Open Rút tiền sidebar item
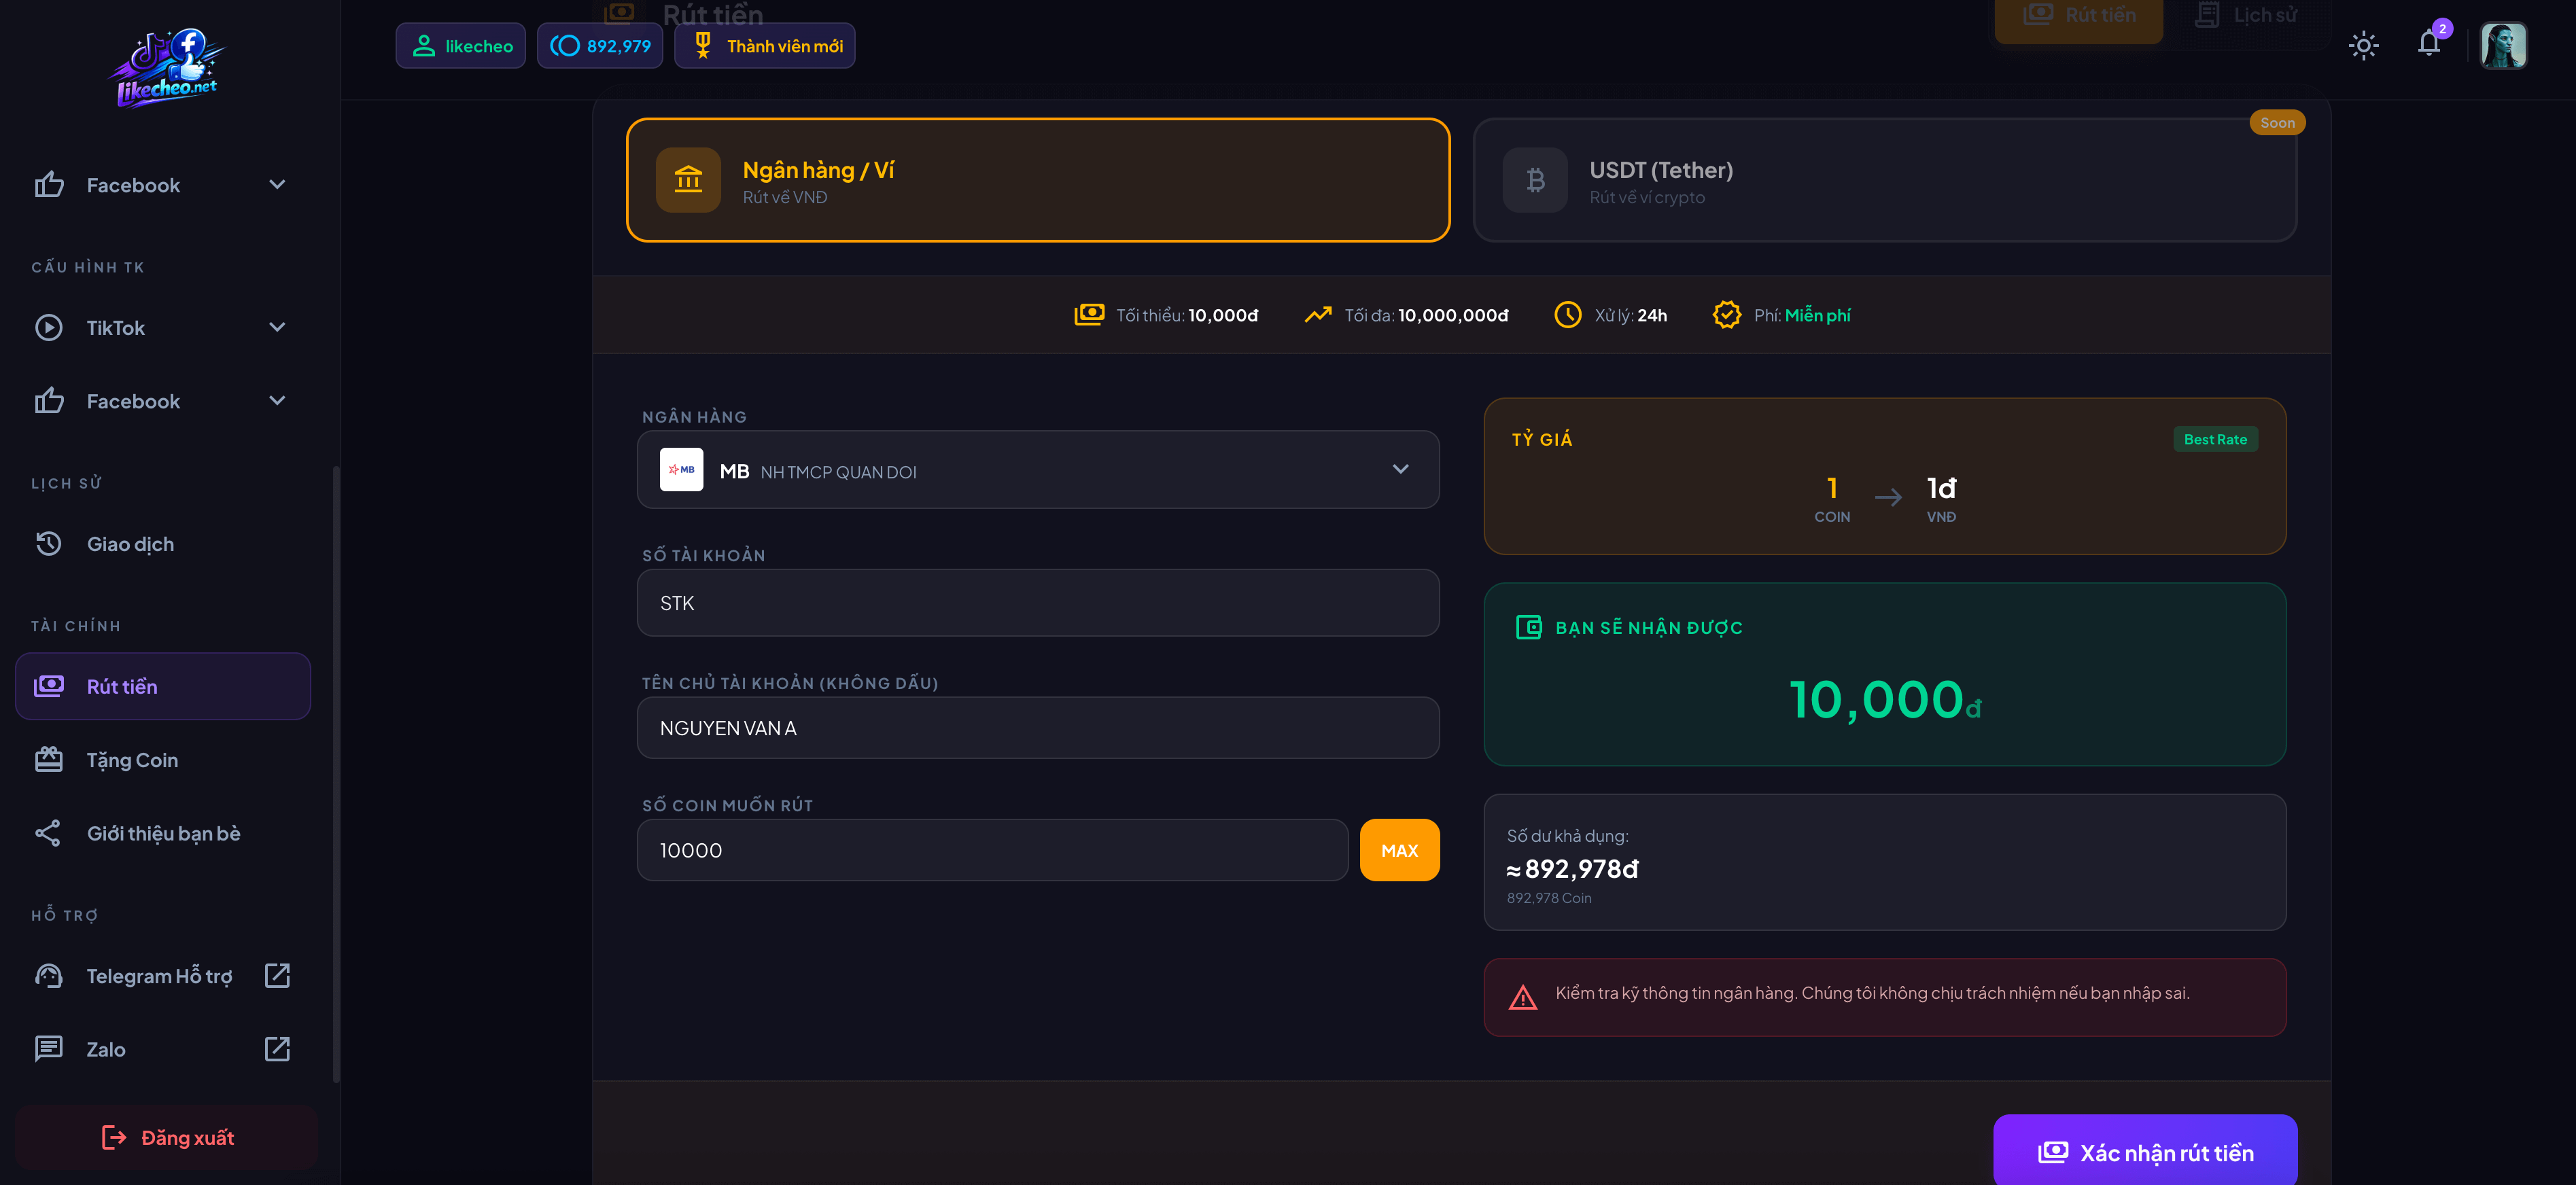The width and height of the screenshot is (2576, 1185). point(163,686)
